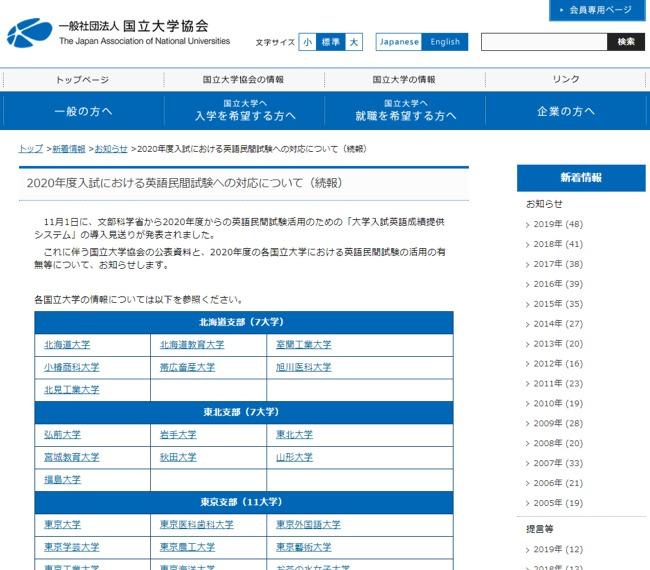Open 国立大学協会の情報 menu

point(244,80)
